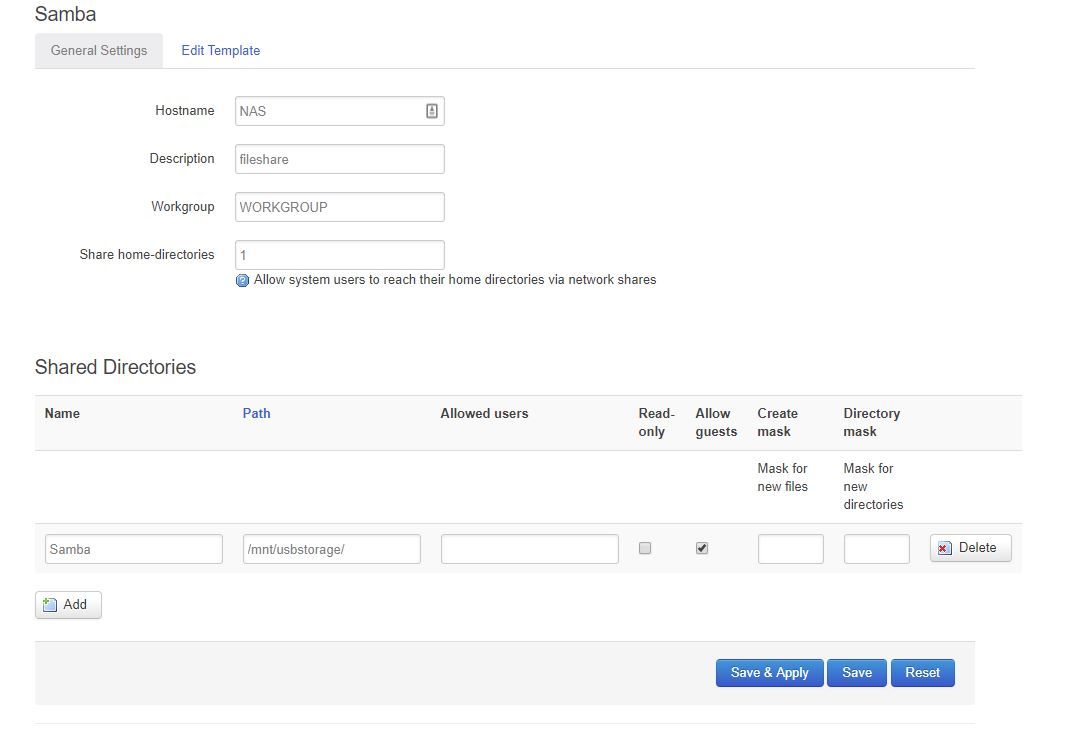Click the Directory mask column header

pyautogui.click(x=872, y=422)
